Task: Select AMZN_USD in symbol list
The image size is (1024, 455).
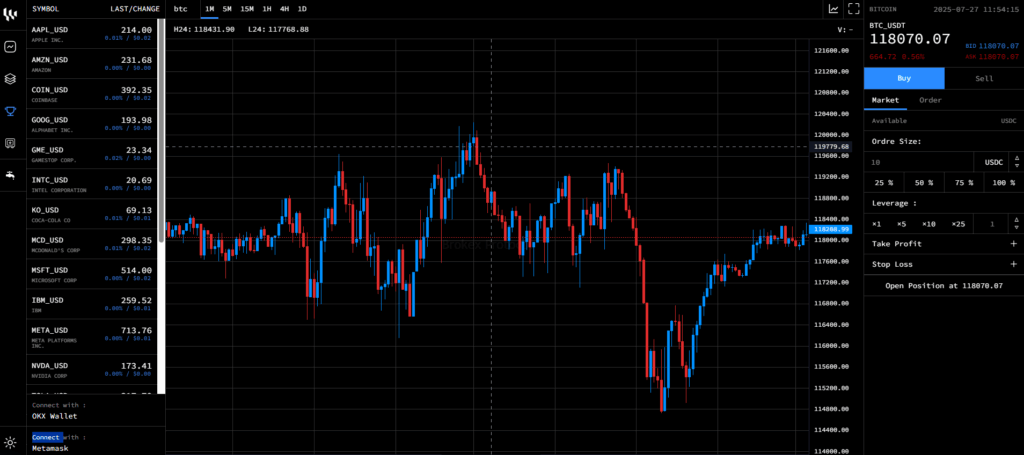Action: 91,64
